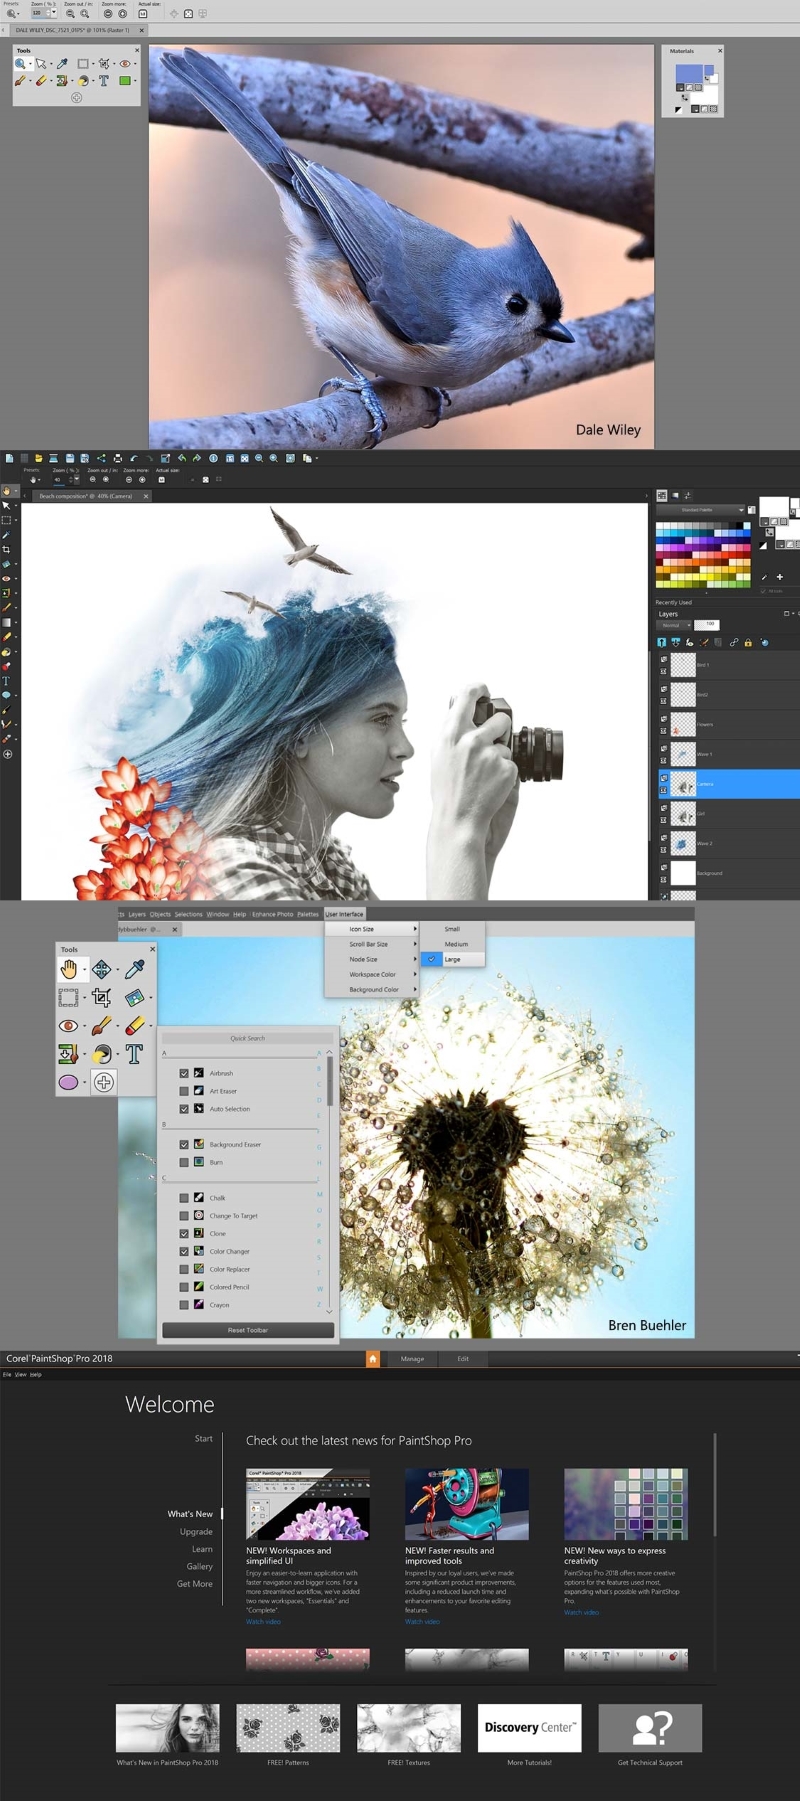
Task: Click the circled plus at the bottom of the Beach composition toolbar
Action: coord(7,754)
